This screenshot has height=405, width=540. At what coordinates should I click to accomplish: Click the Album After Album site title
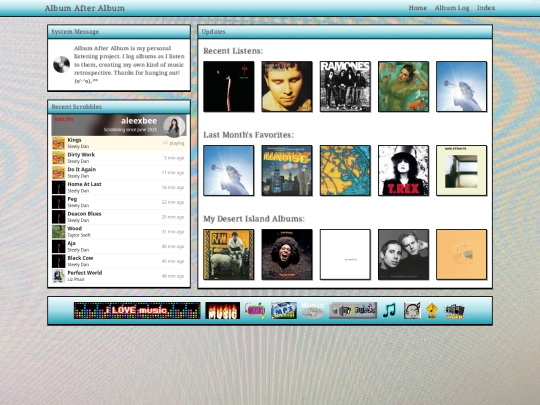[85, 8]
